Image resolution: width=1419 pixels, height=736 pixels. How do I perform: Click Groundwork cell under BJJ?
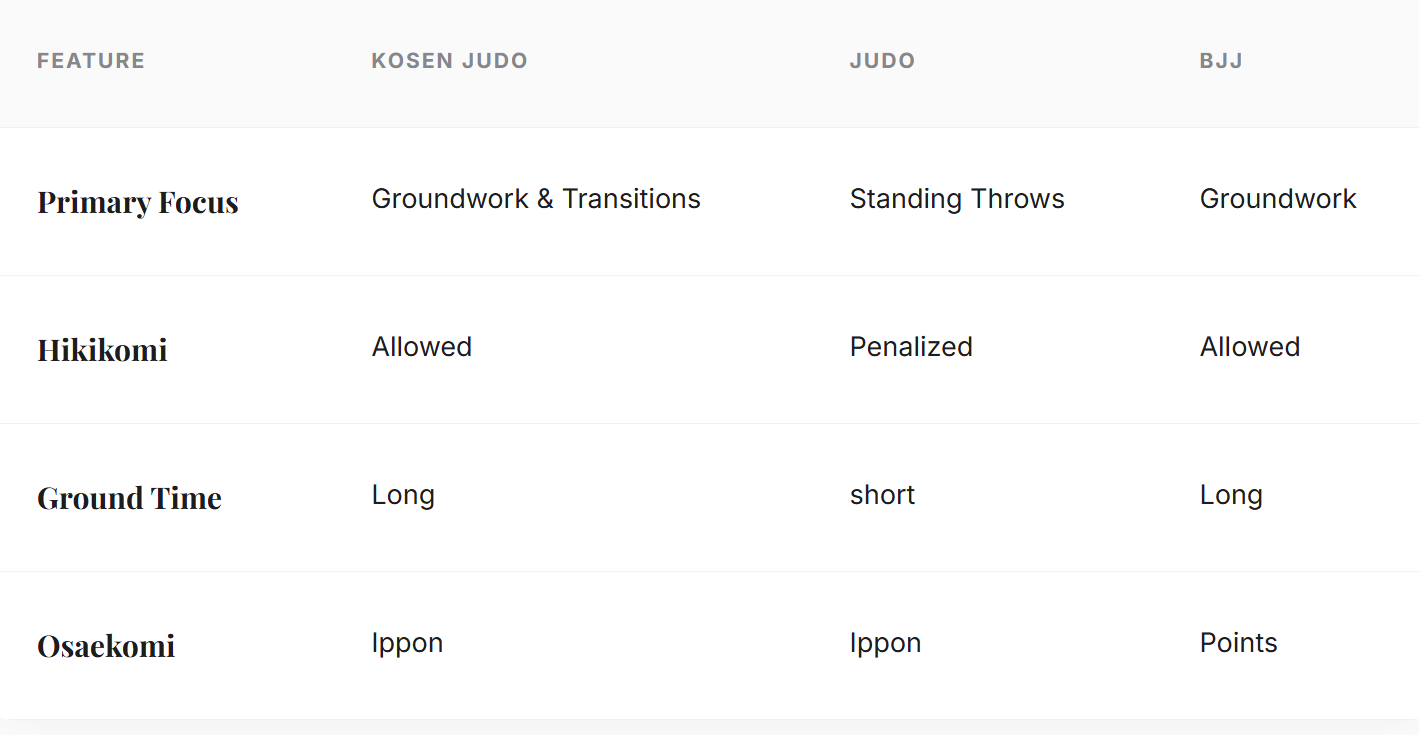(x=1278, y=199)
